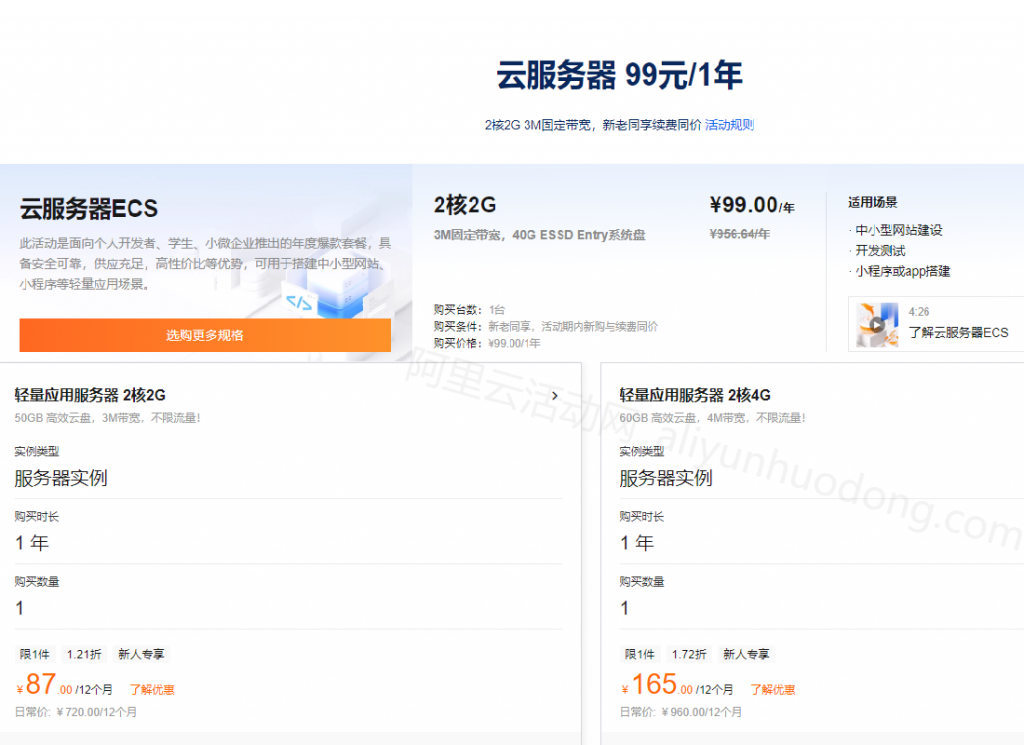This screenshot has width=1024, height=745.
Task: Click the 限1件 tag on 2核4G card
Action: [639, 654]
